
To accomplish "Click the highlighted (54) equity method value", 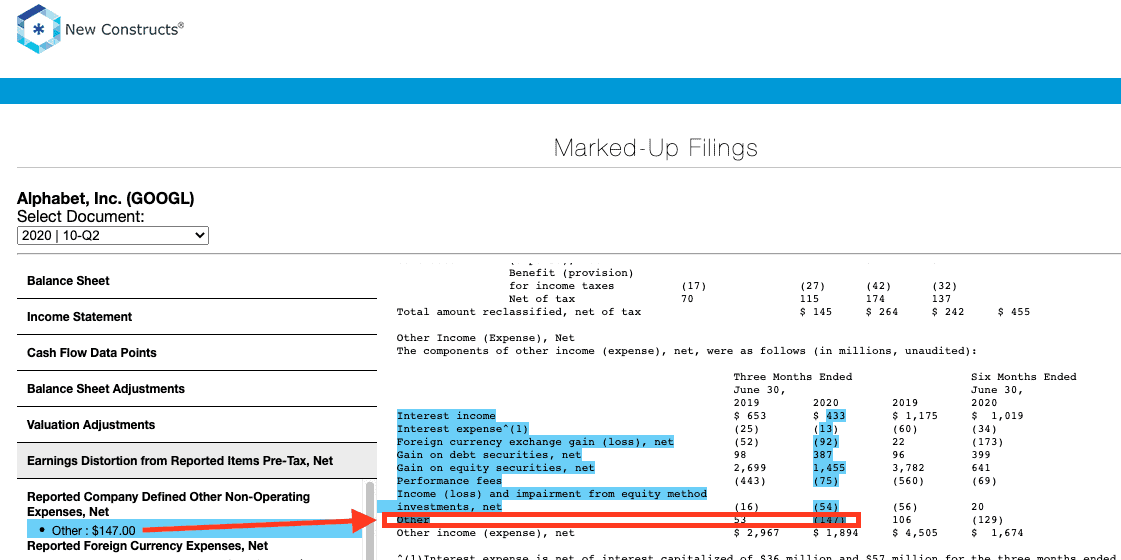I will [x=826, y=506].
